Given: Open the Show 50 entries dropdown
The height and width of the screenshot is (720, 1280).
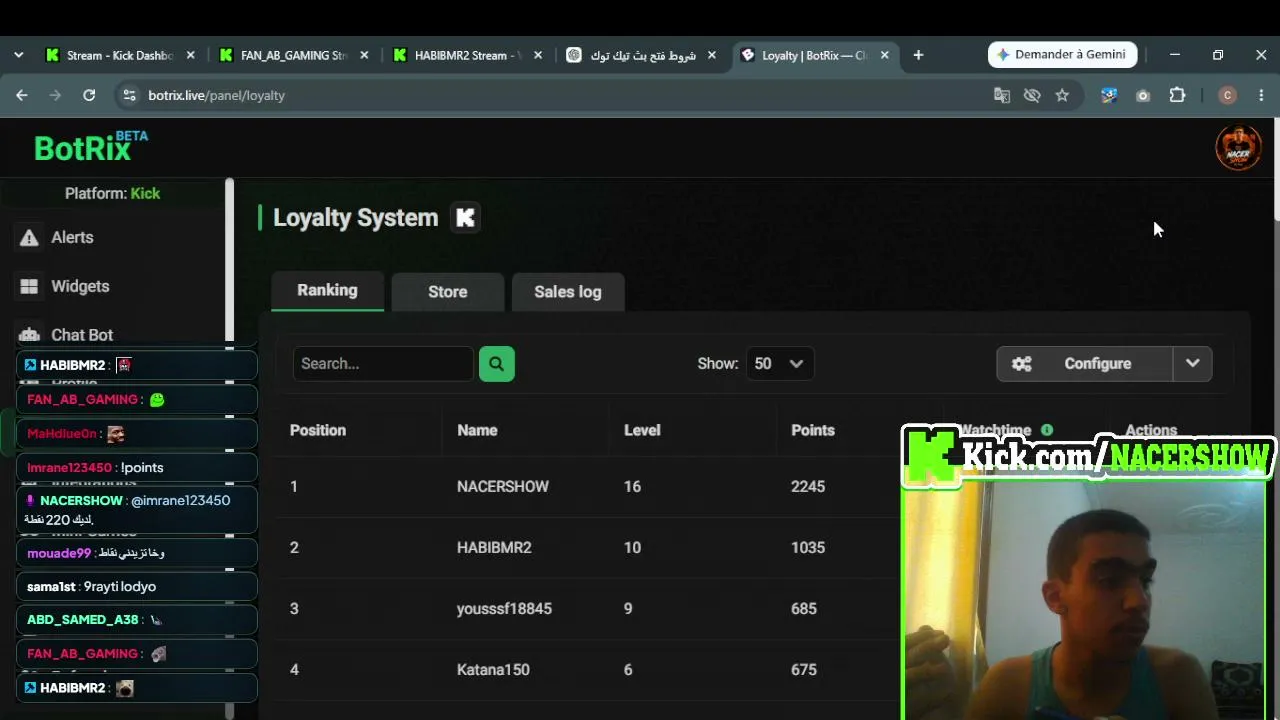Looking at the screenshot, I should [779, 364].
